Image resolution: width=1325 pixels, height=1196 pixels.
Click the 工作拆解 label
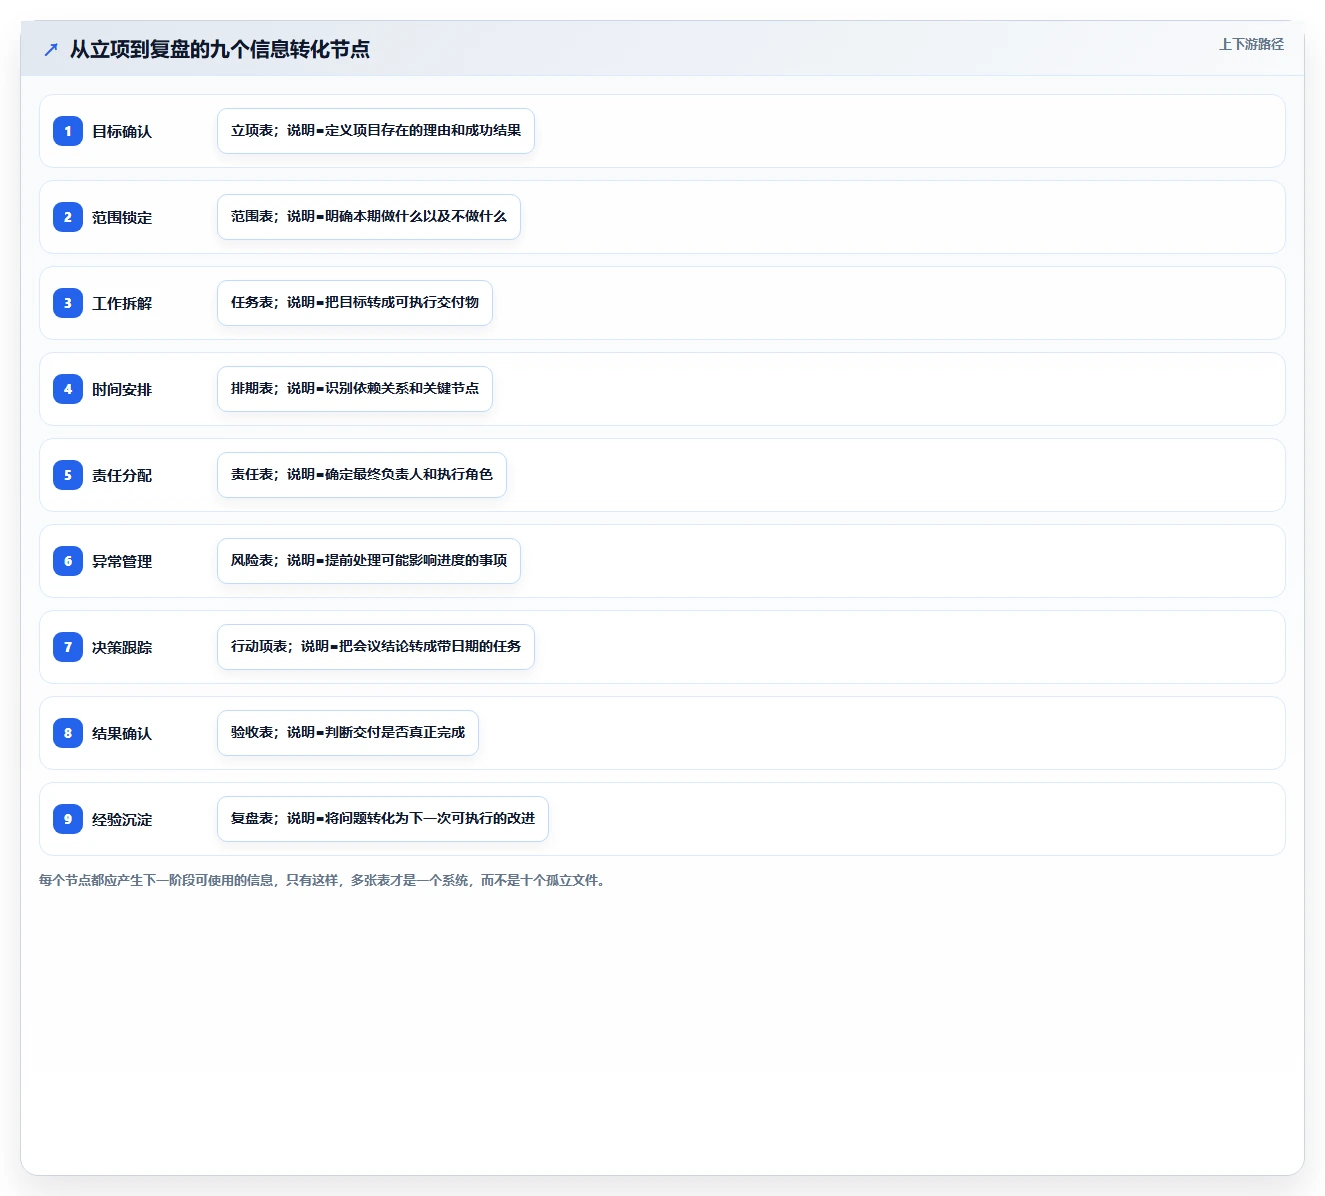click(x=122, y=304)
